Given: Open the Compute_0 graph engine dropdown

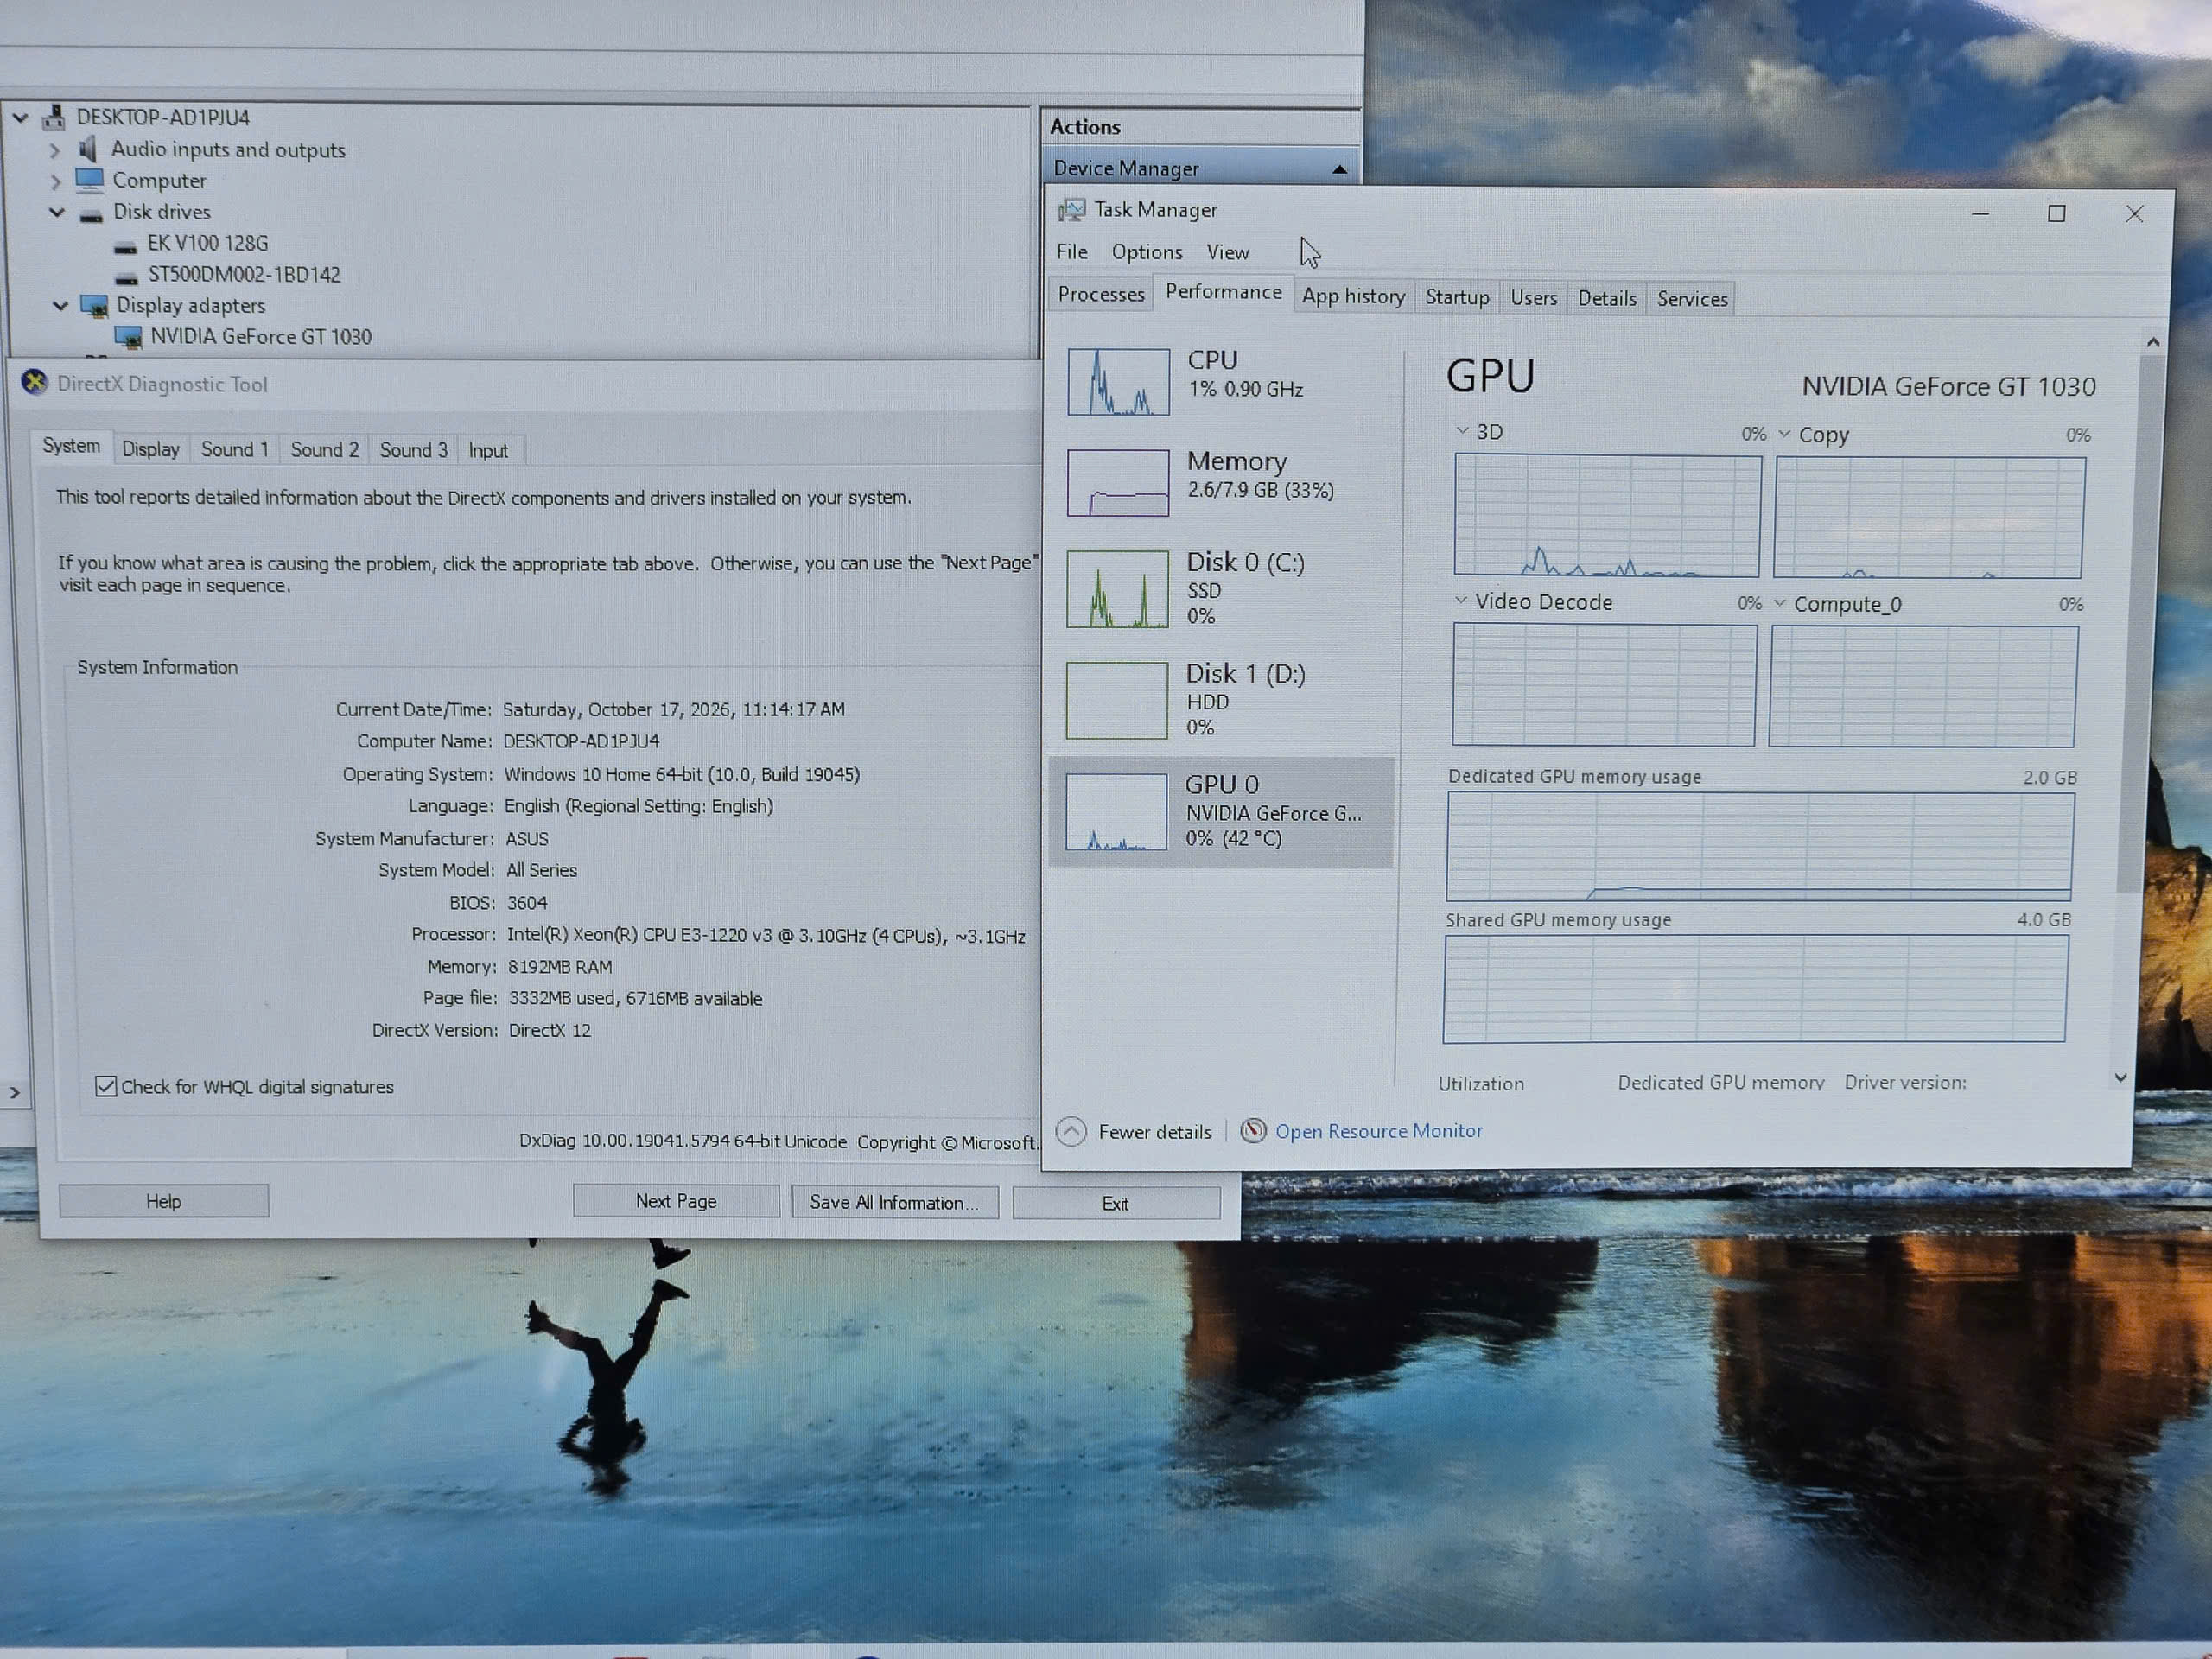Looking at the screenshot, I should [1779, 603].
